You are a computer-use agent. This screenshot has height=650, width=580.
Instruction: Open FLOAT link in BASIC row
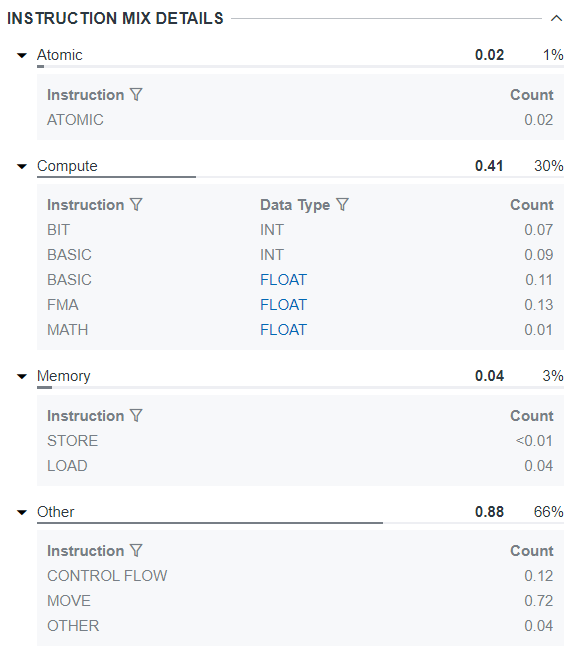click(283, 280)
